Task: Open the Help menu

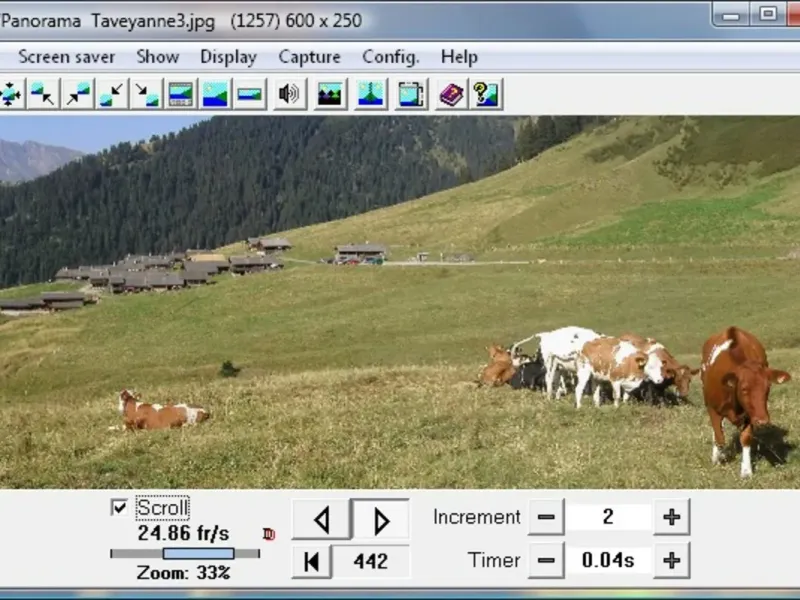Action: click(x=459, y=57)
